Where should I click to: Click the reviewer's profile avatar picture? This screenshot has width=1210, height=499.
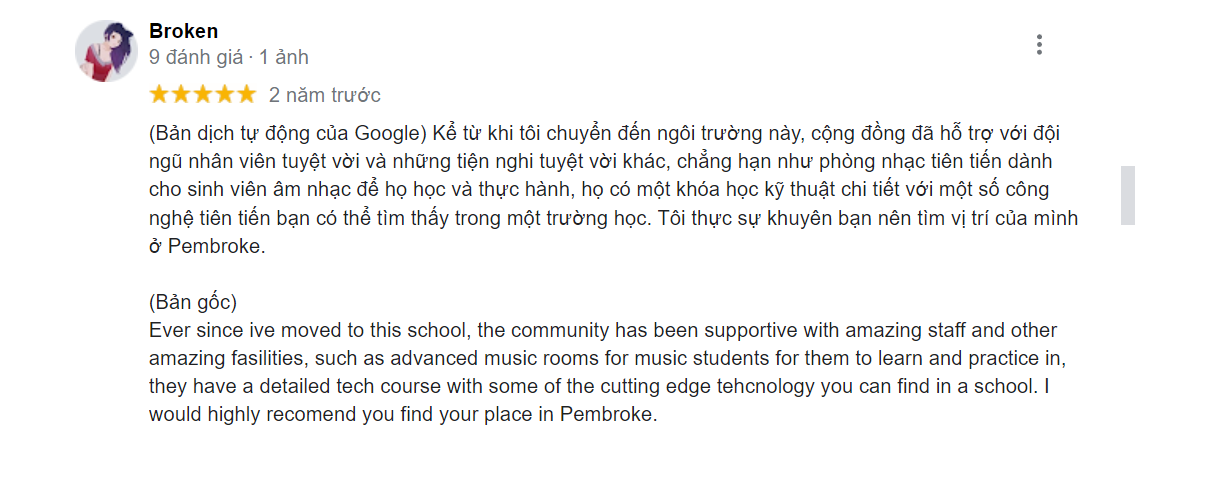106,51
